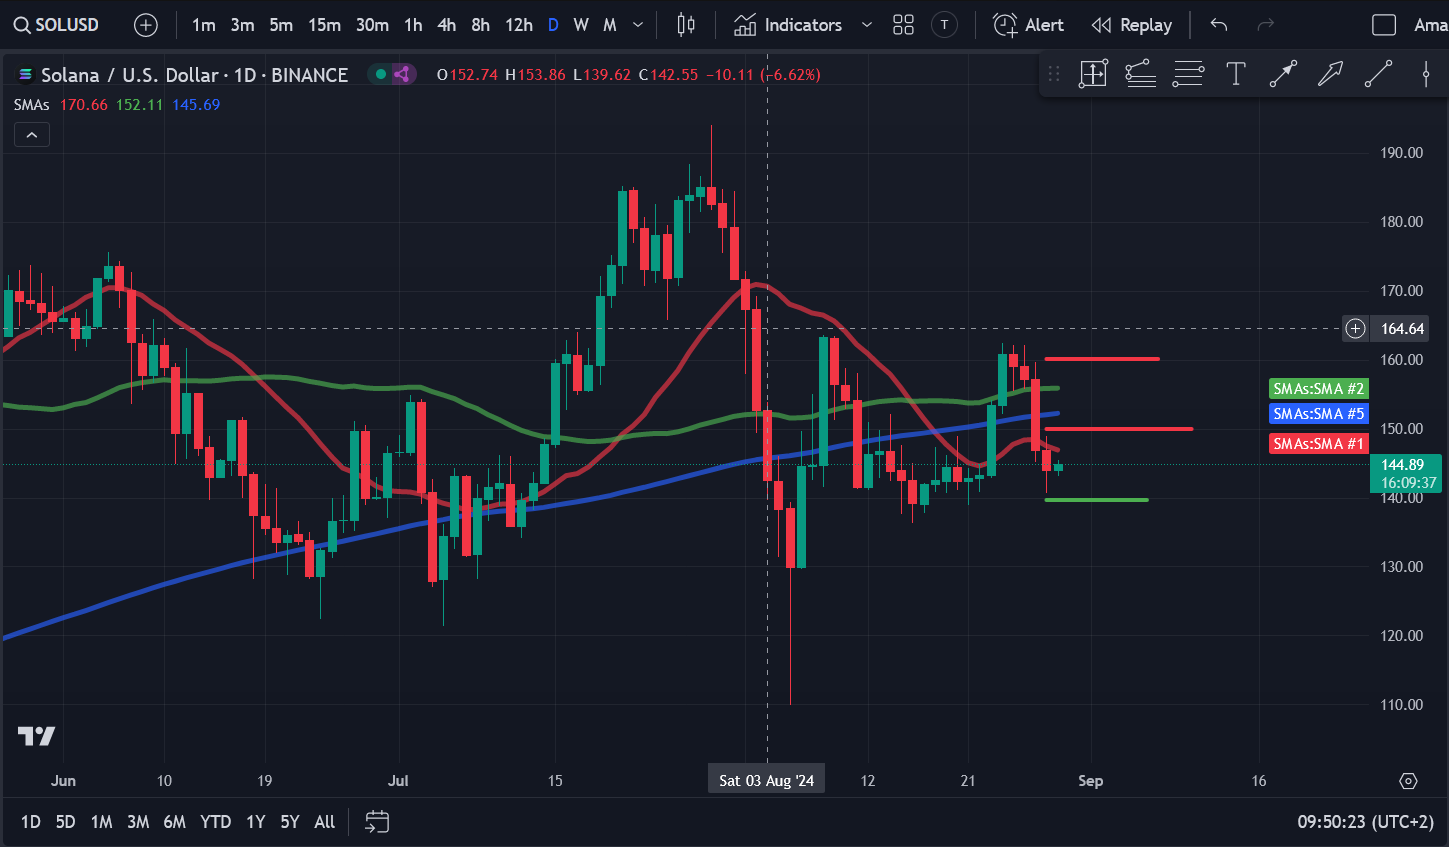Grab the favorites toolbar dotted handle
Viewport: 1449px width, 847px height.
click(x=1054, y=73)
